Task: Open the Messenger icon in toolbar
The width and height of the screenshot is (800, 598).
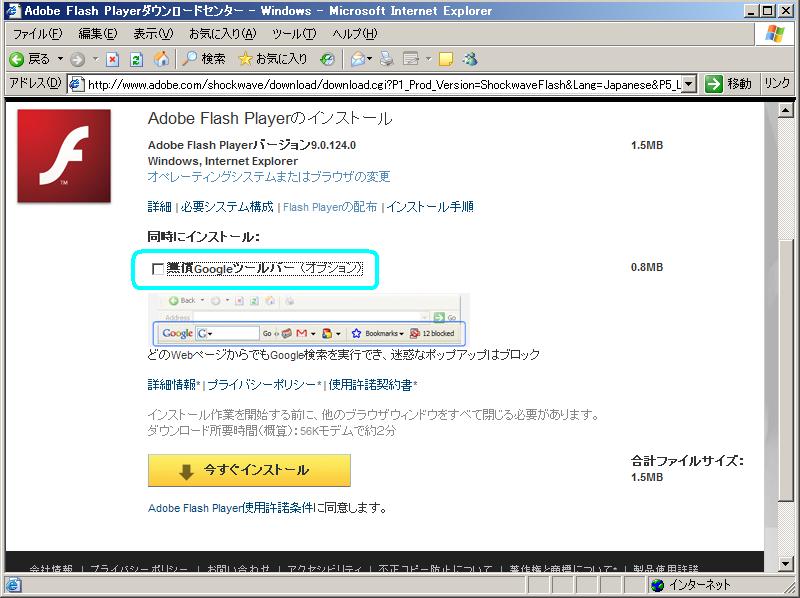Action: click(x=470, y=59)
